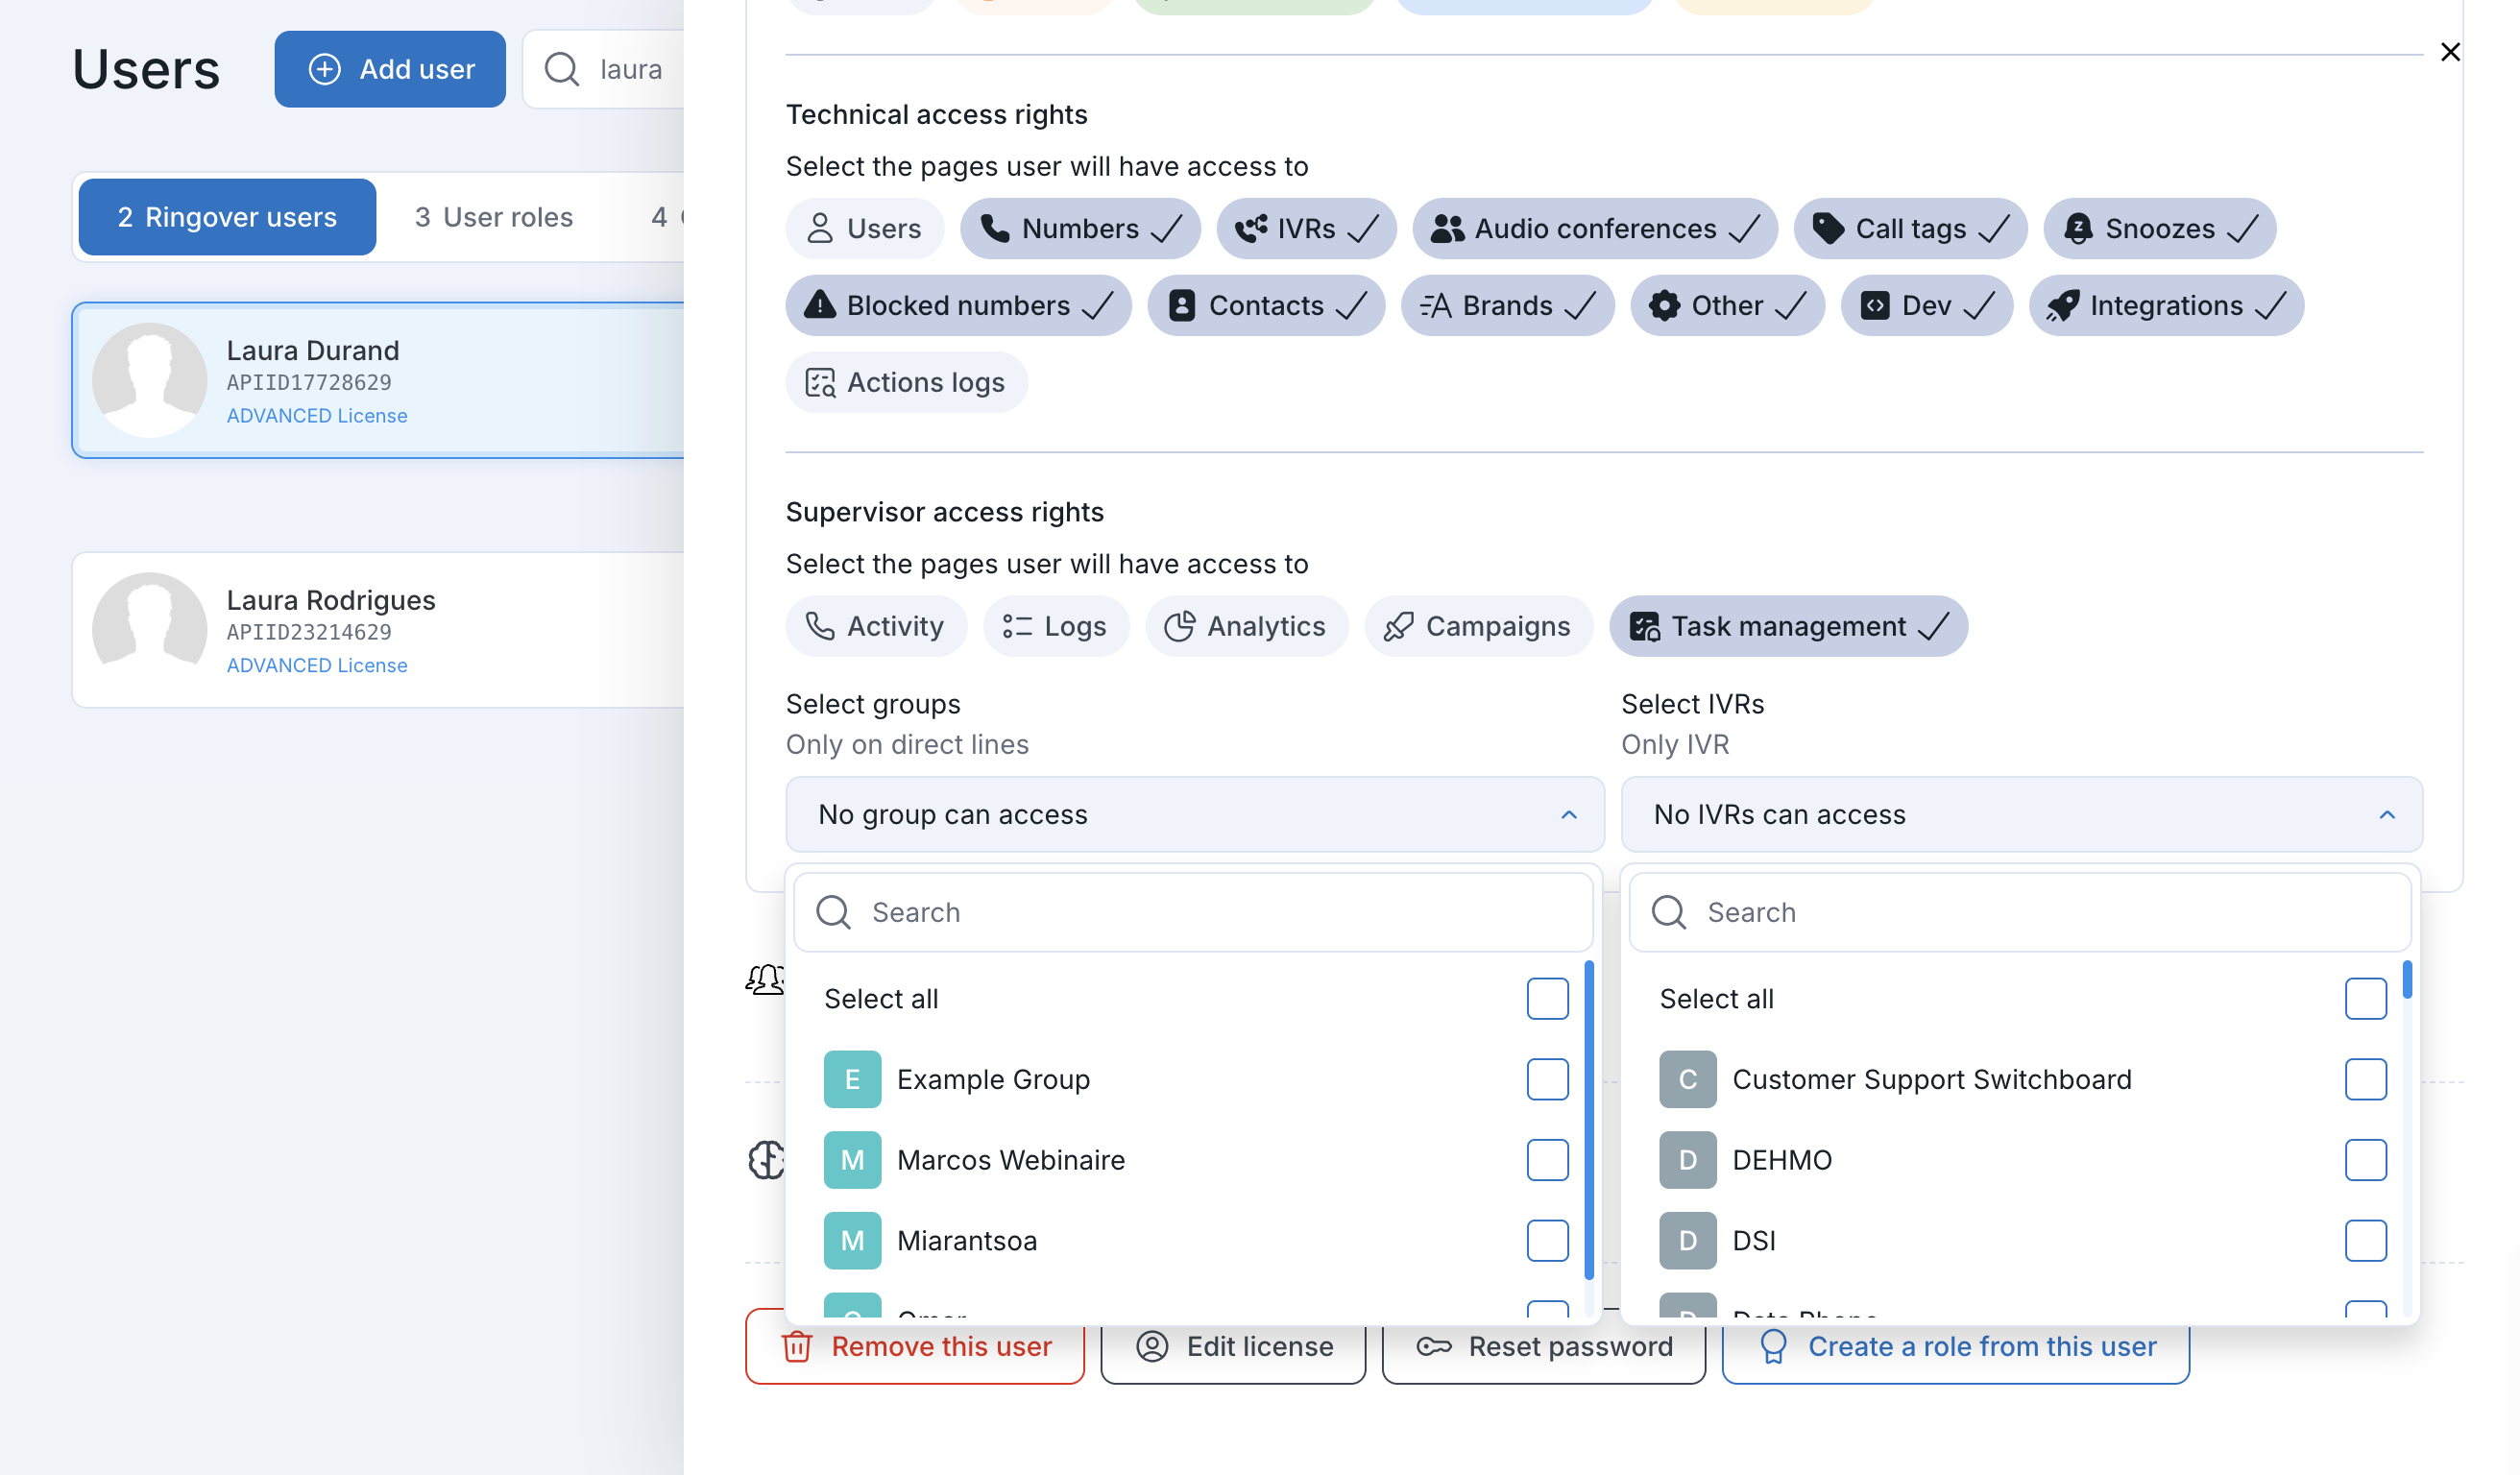Close the user details panel
This screenshot has width=2520, height=1475.
tap(2450, 52)
